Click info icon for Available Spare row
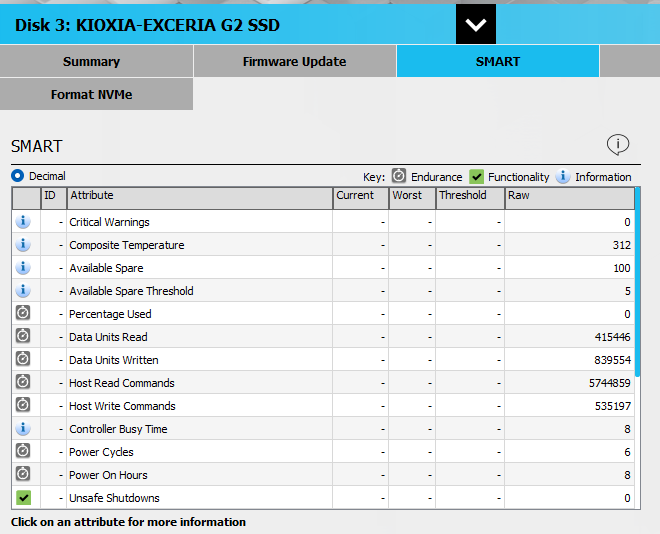Image resolution: width=660 pixels, height=534 pixels. point(23,267)
